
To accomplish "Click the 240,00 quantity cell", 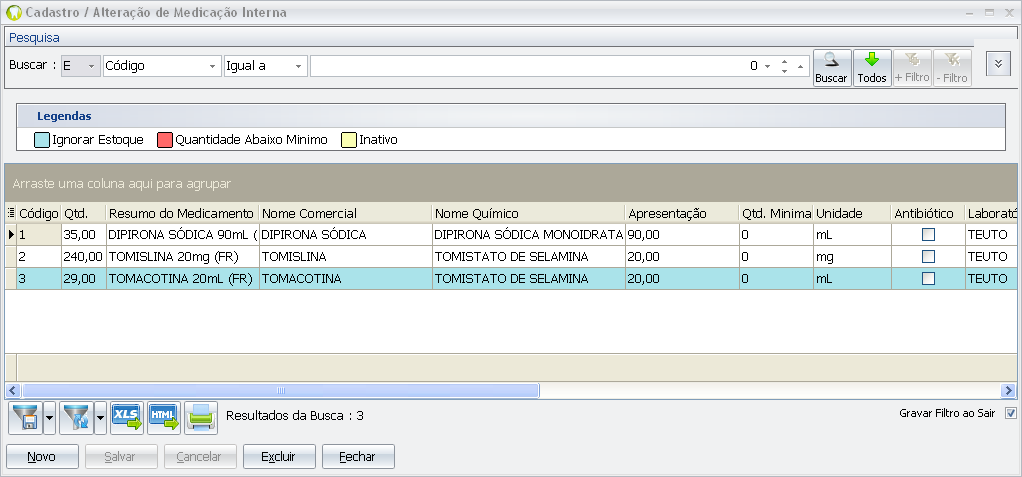I will (83, 257).
